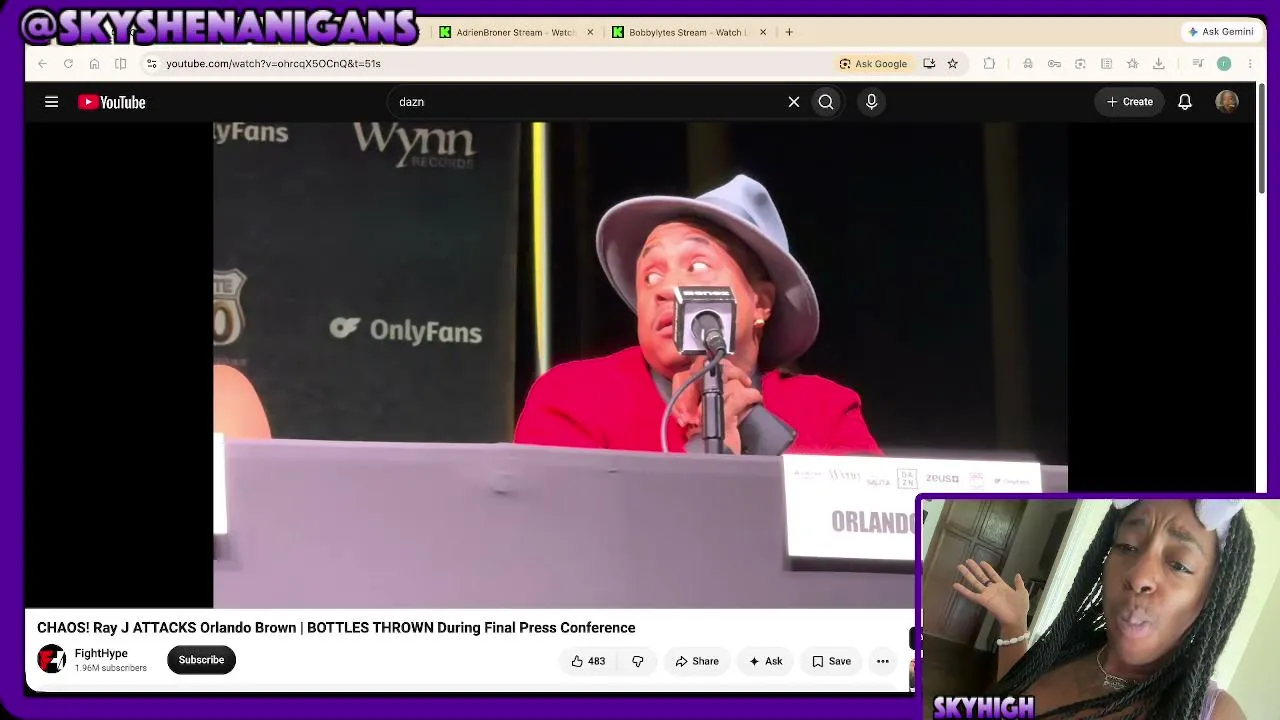
Task: Open more actions three-dot menu under video
Action: point(883,661)
